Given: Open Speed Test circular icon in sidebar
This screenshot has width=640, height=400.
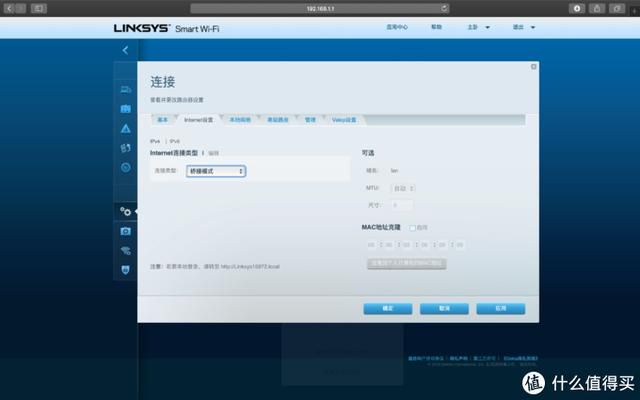Looking at the screenshot, I should coord(126,167).
